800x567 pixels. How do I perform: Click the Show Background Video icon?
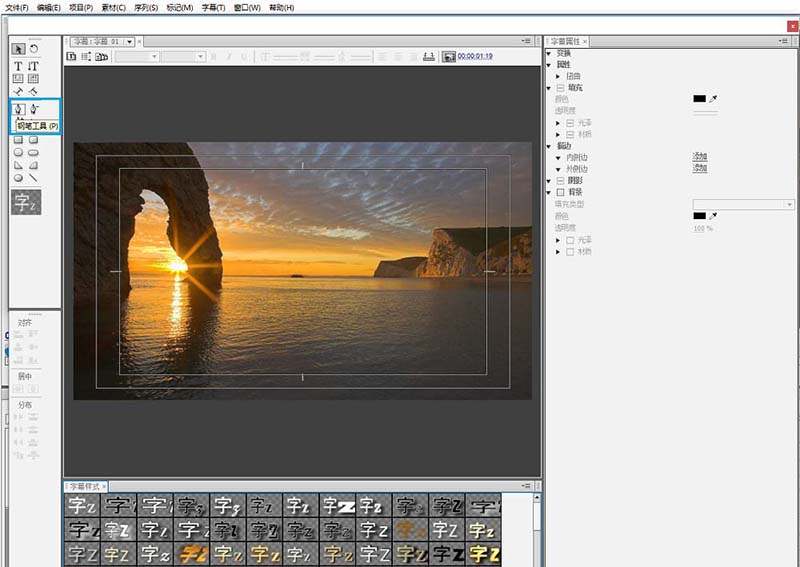(x=449, y=57)
